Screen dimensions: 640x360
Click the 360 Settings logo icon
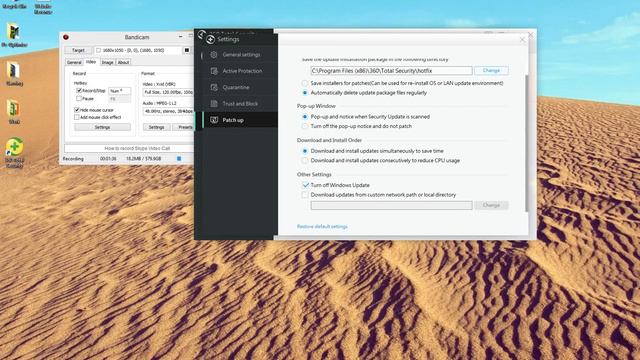click(210, 39)
